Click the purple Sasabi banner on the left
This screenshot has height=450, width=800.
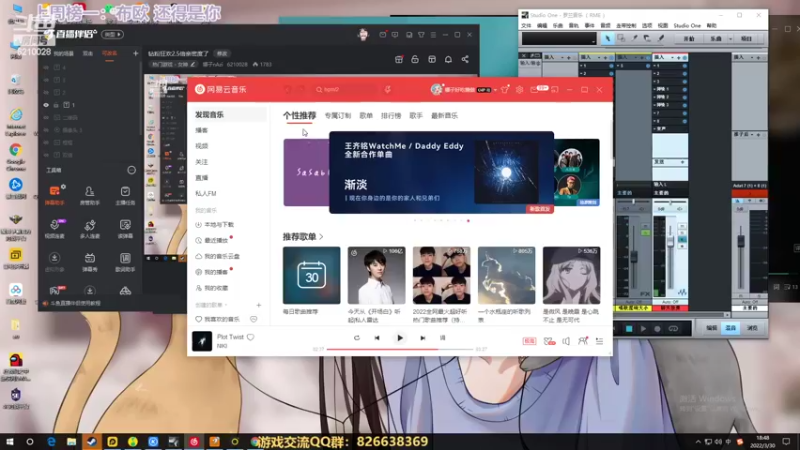click(306, 172)
